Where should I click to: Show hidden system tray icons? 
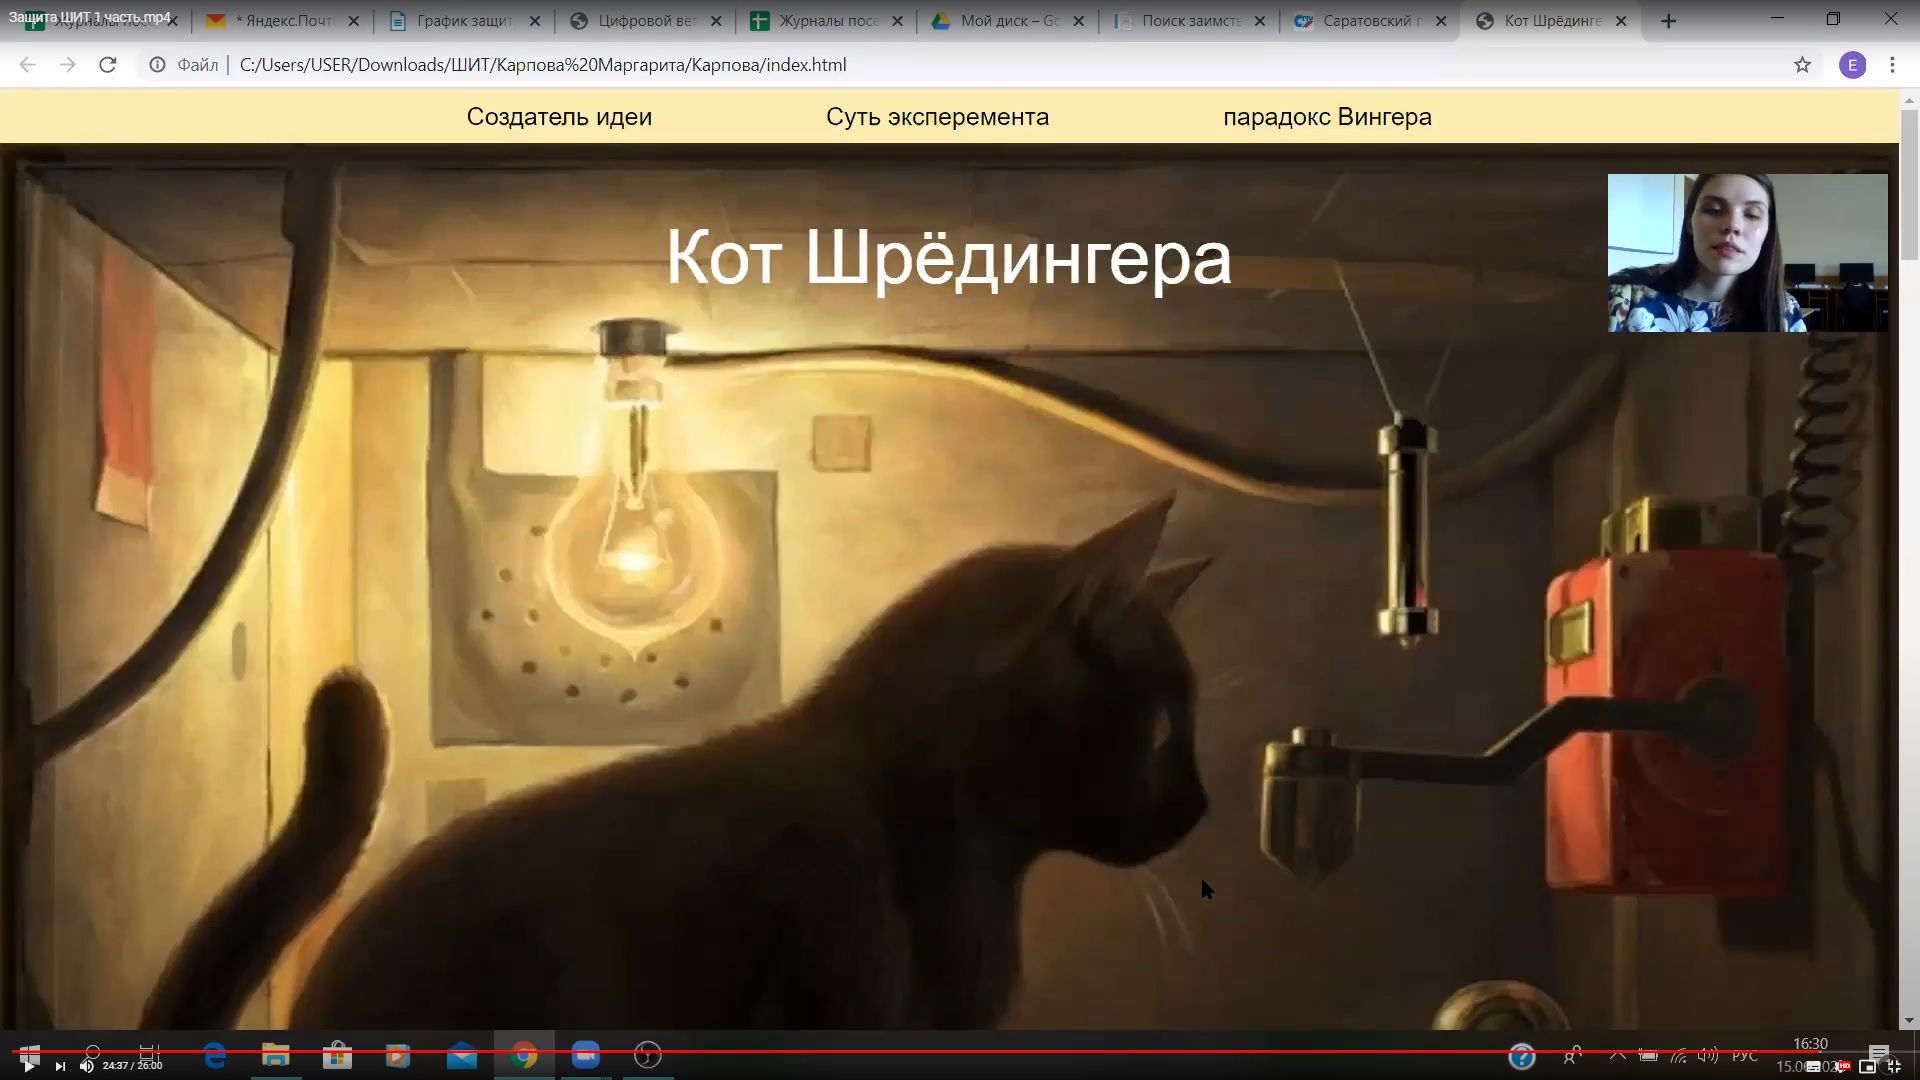coord(1617,1055)
